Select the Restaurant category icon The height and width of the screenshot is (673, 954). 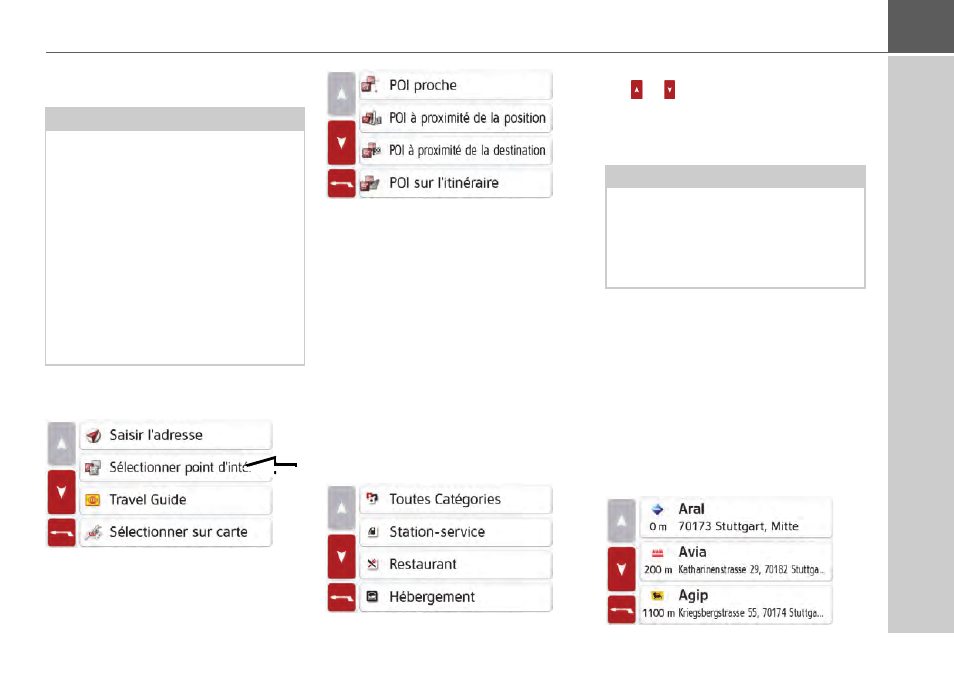coord(372,564)
